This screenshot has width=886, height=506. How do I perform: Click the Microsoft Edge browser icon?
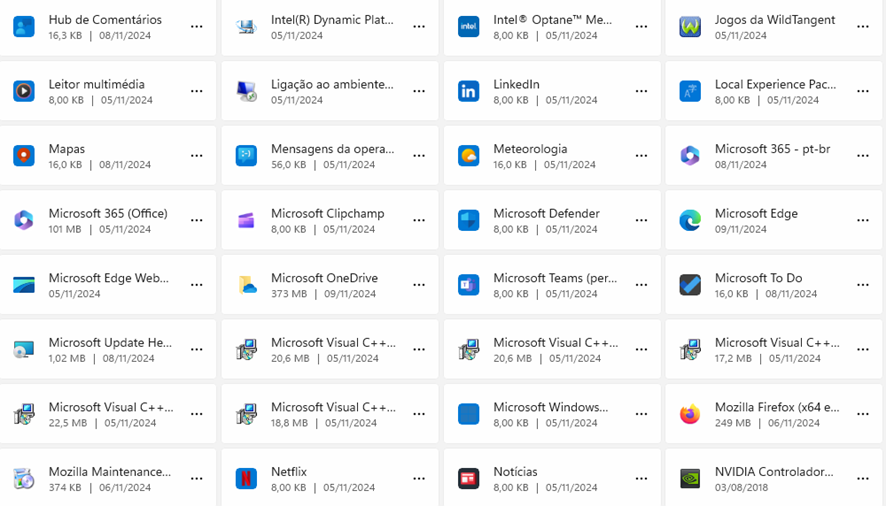point(690,220)
